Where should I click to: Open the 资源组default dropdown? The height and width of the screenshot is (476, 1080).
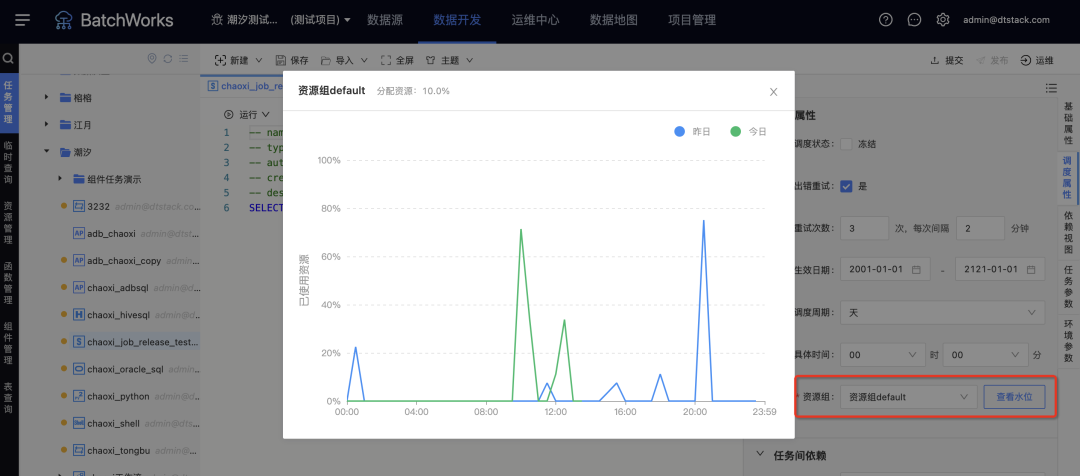click(x=908, y=397)
